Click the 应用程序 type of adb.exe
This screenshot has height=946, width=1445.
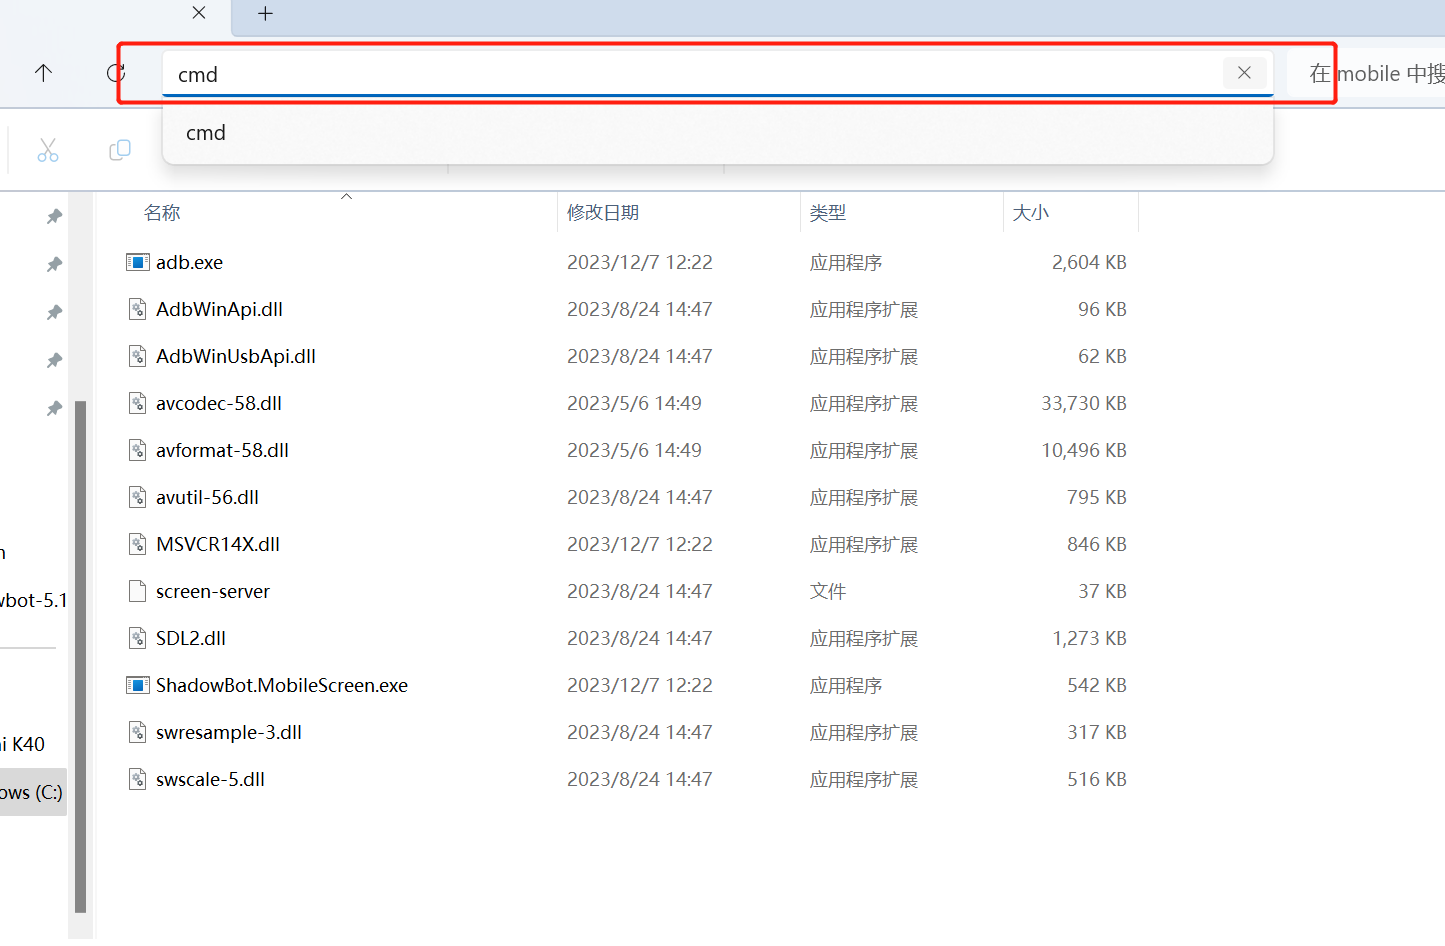pyautogui.click(x=846, y=263)
